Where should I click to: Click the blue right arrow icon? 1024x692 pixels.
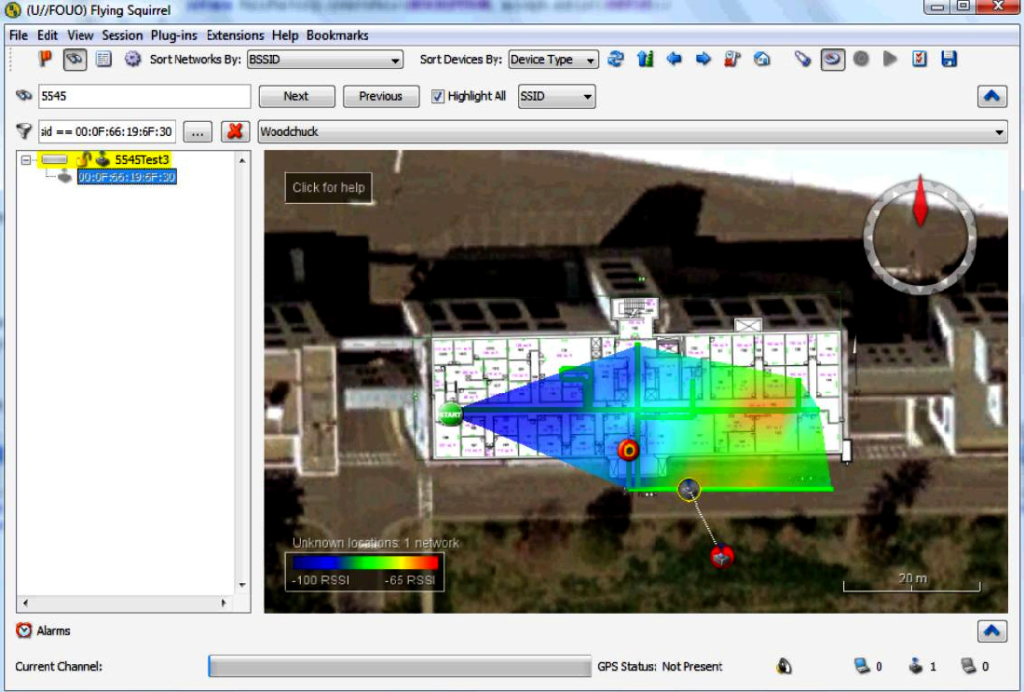click(703, 59)
